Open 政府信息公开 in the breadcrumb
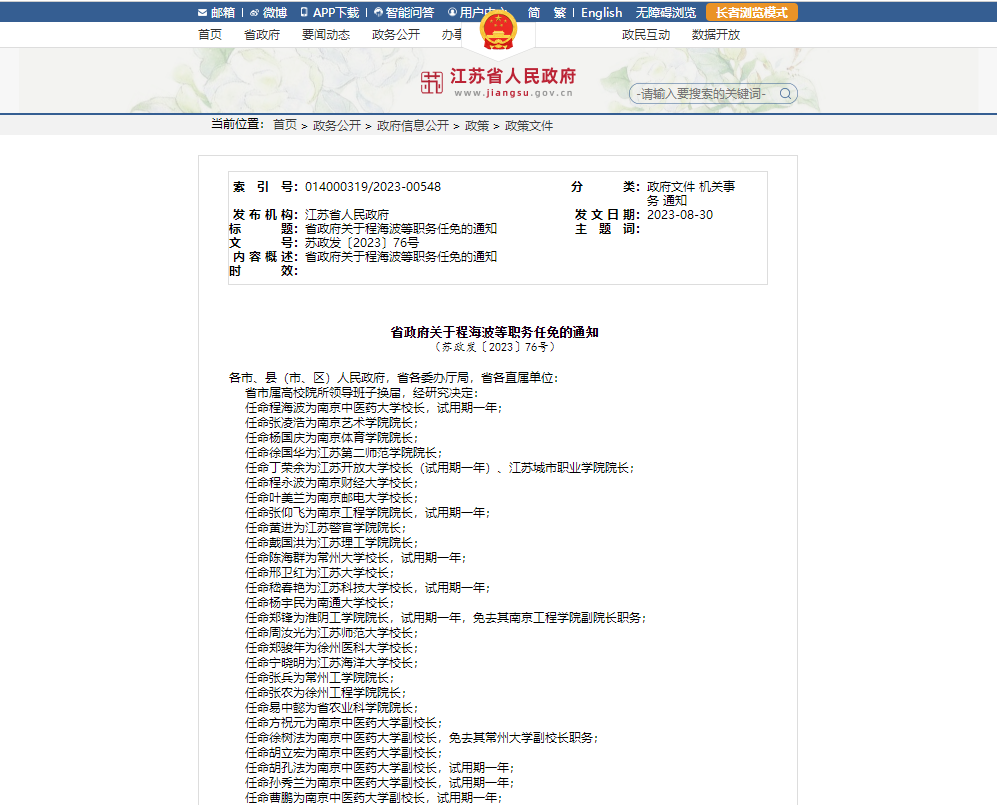Image resolution: width=997 pixels, height=805 pixels. [413, 126]
